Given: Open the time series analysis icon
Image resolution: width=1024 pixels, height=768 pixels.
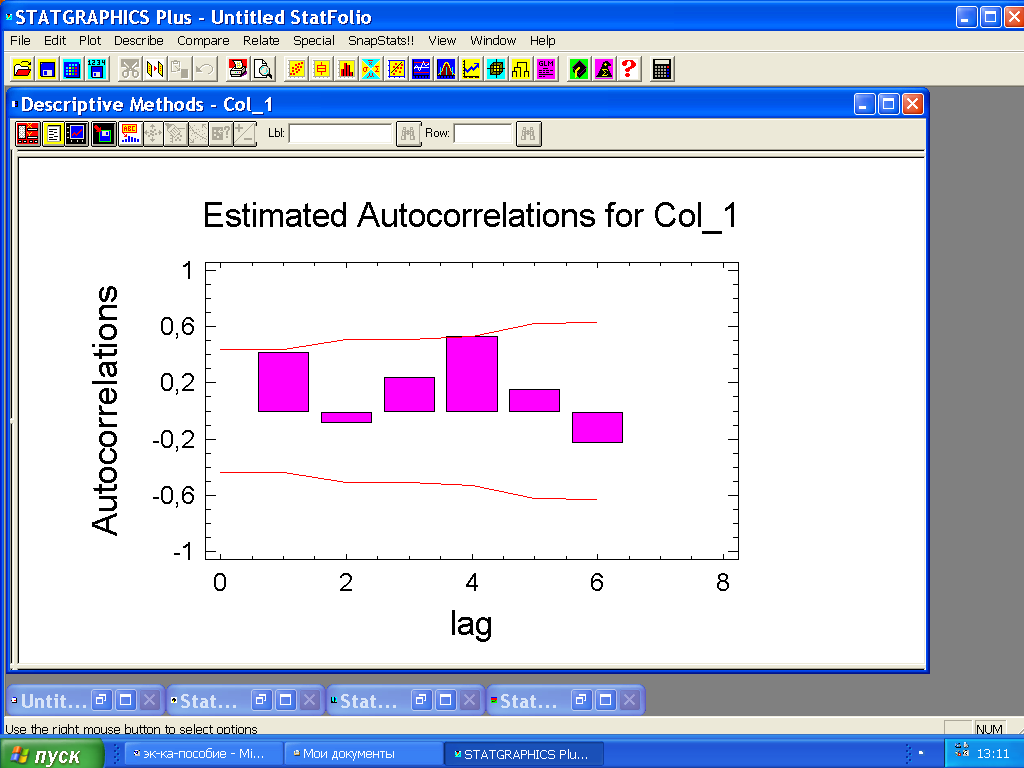Looking at the screenshot, I should coord(421,69).
